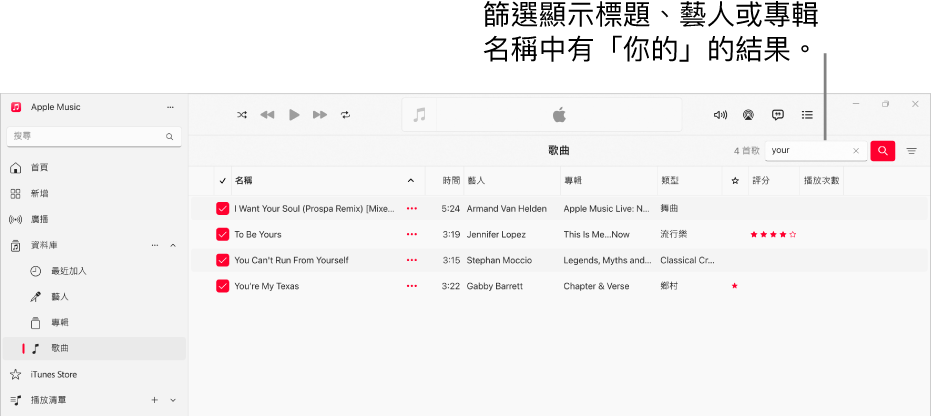
Task: Select the song 'You're My Texas'
Action: (x=267, y=286)
